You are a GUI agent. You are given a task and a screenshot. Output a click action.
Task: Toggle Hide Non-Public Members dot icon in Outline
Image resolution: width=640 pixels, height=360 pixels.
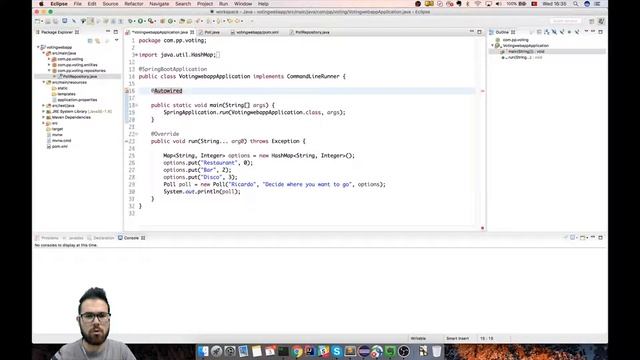pyautogui.click(x=569, y=32)
